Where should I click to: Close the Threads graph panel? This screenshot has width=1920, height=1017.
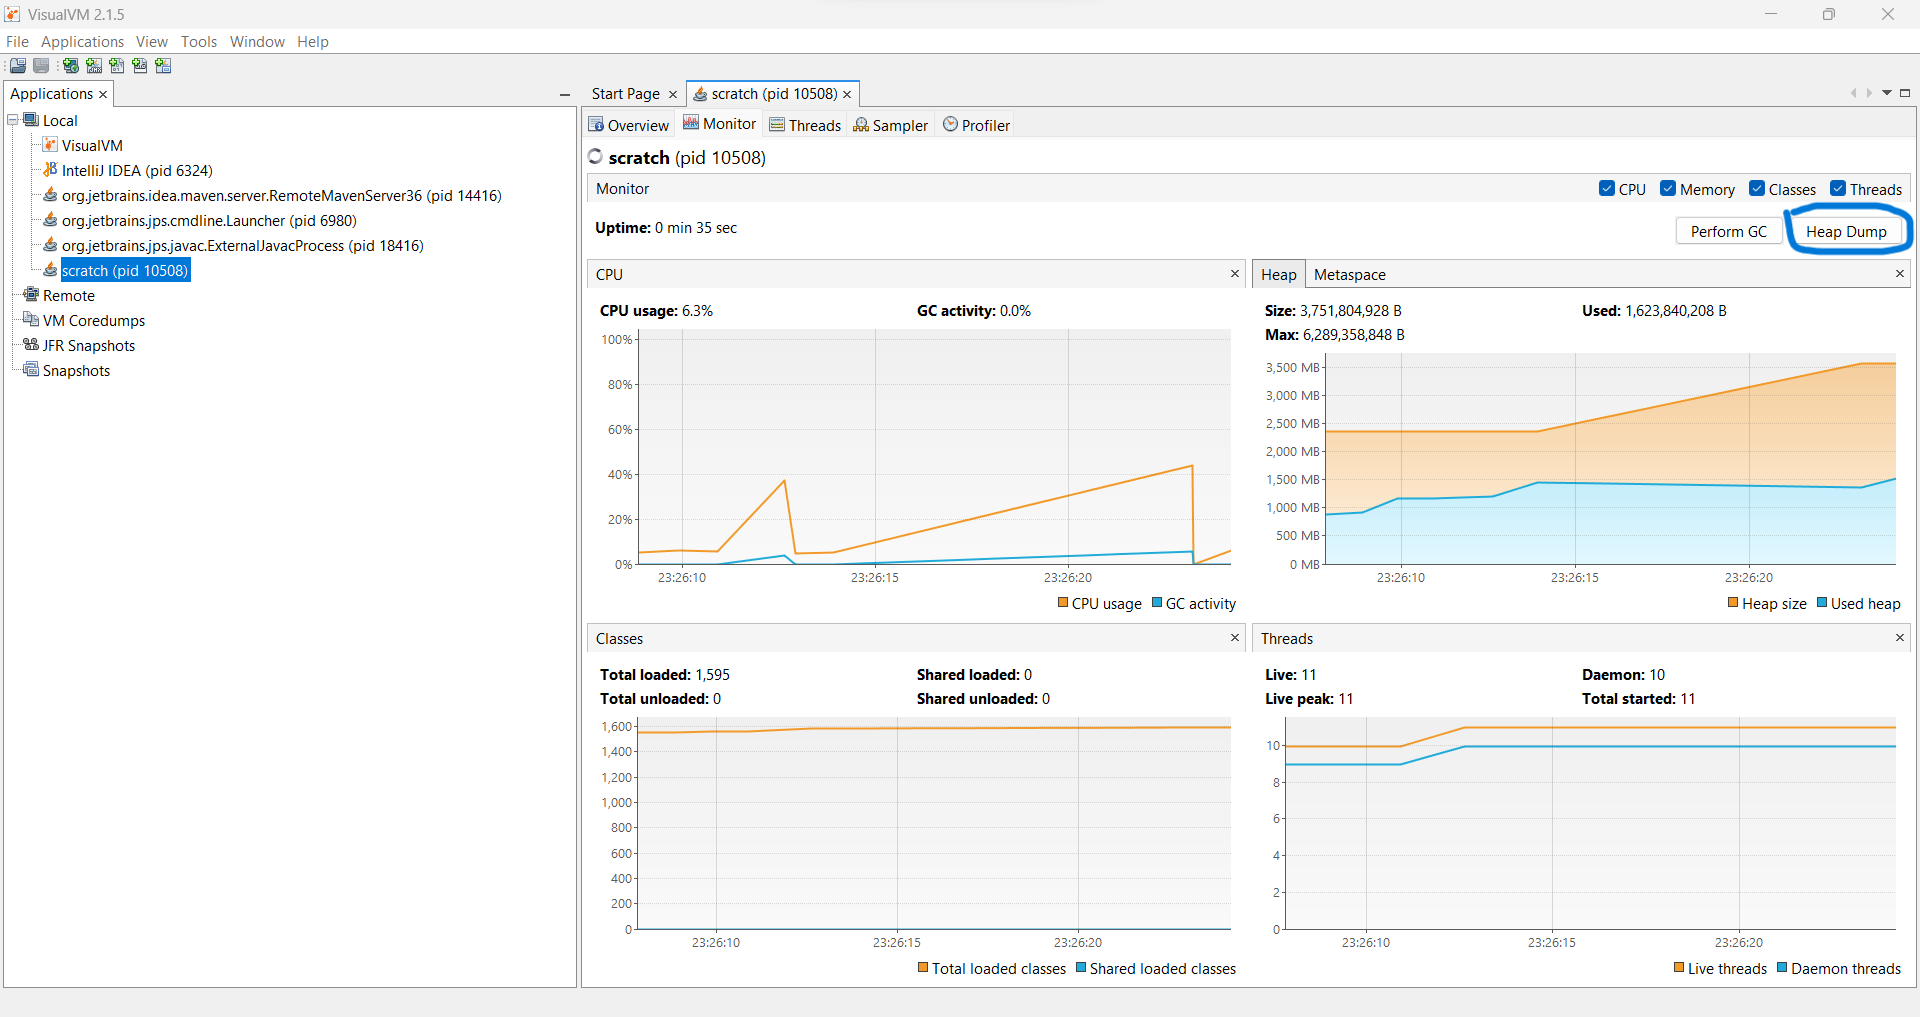point(1900,637)
